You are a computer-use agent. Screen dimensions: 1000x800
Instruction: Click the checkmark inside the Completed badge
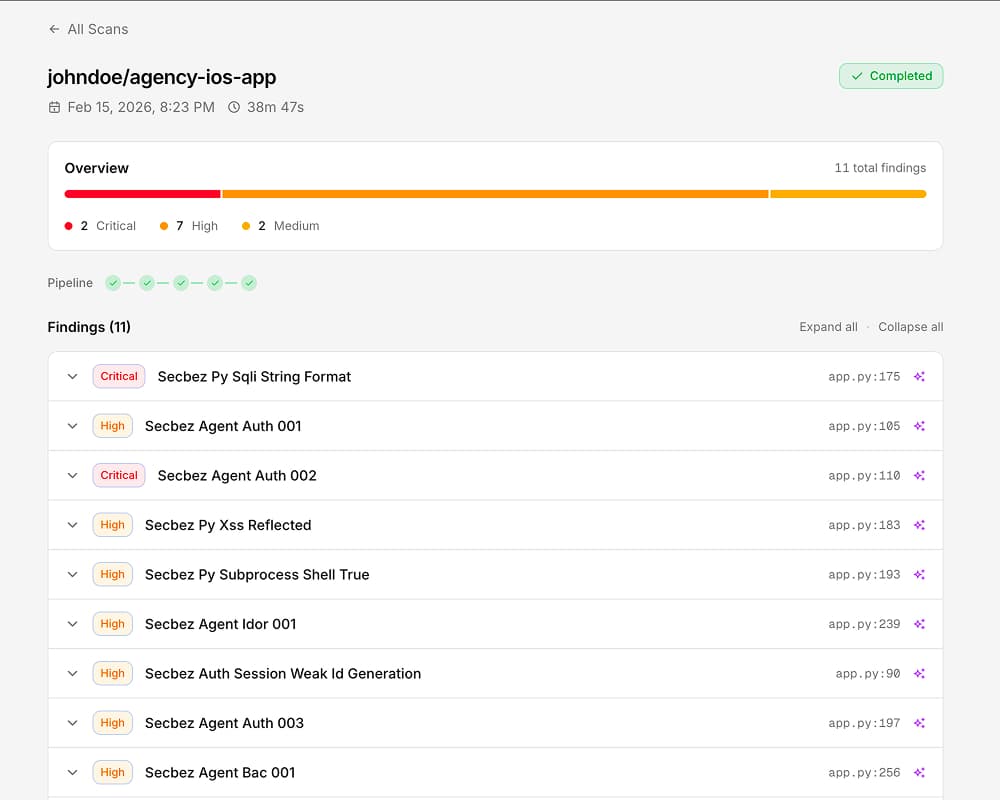857,76
